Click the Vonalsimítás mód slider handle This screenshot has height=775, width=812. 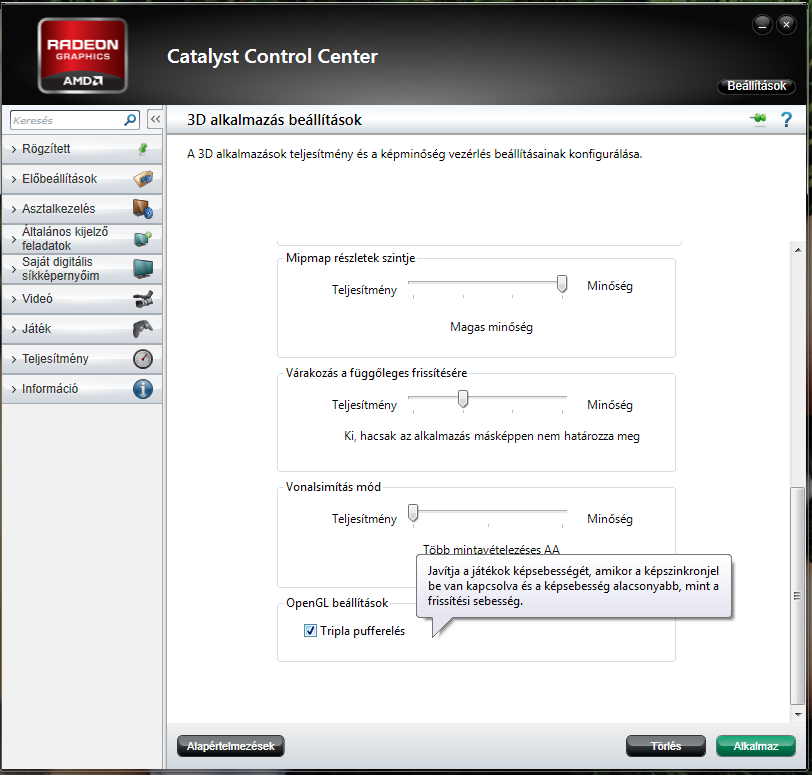(x=413, y=513)
